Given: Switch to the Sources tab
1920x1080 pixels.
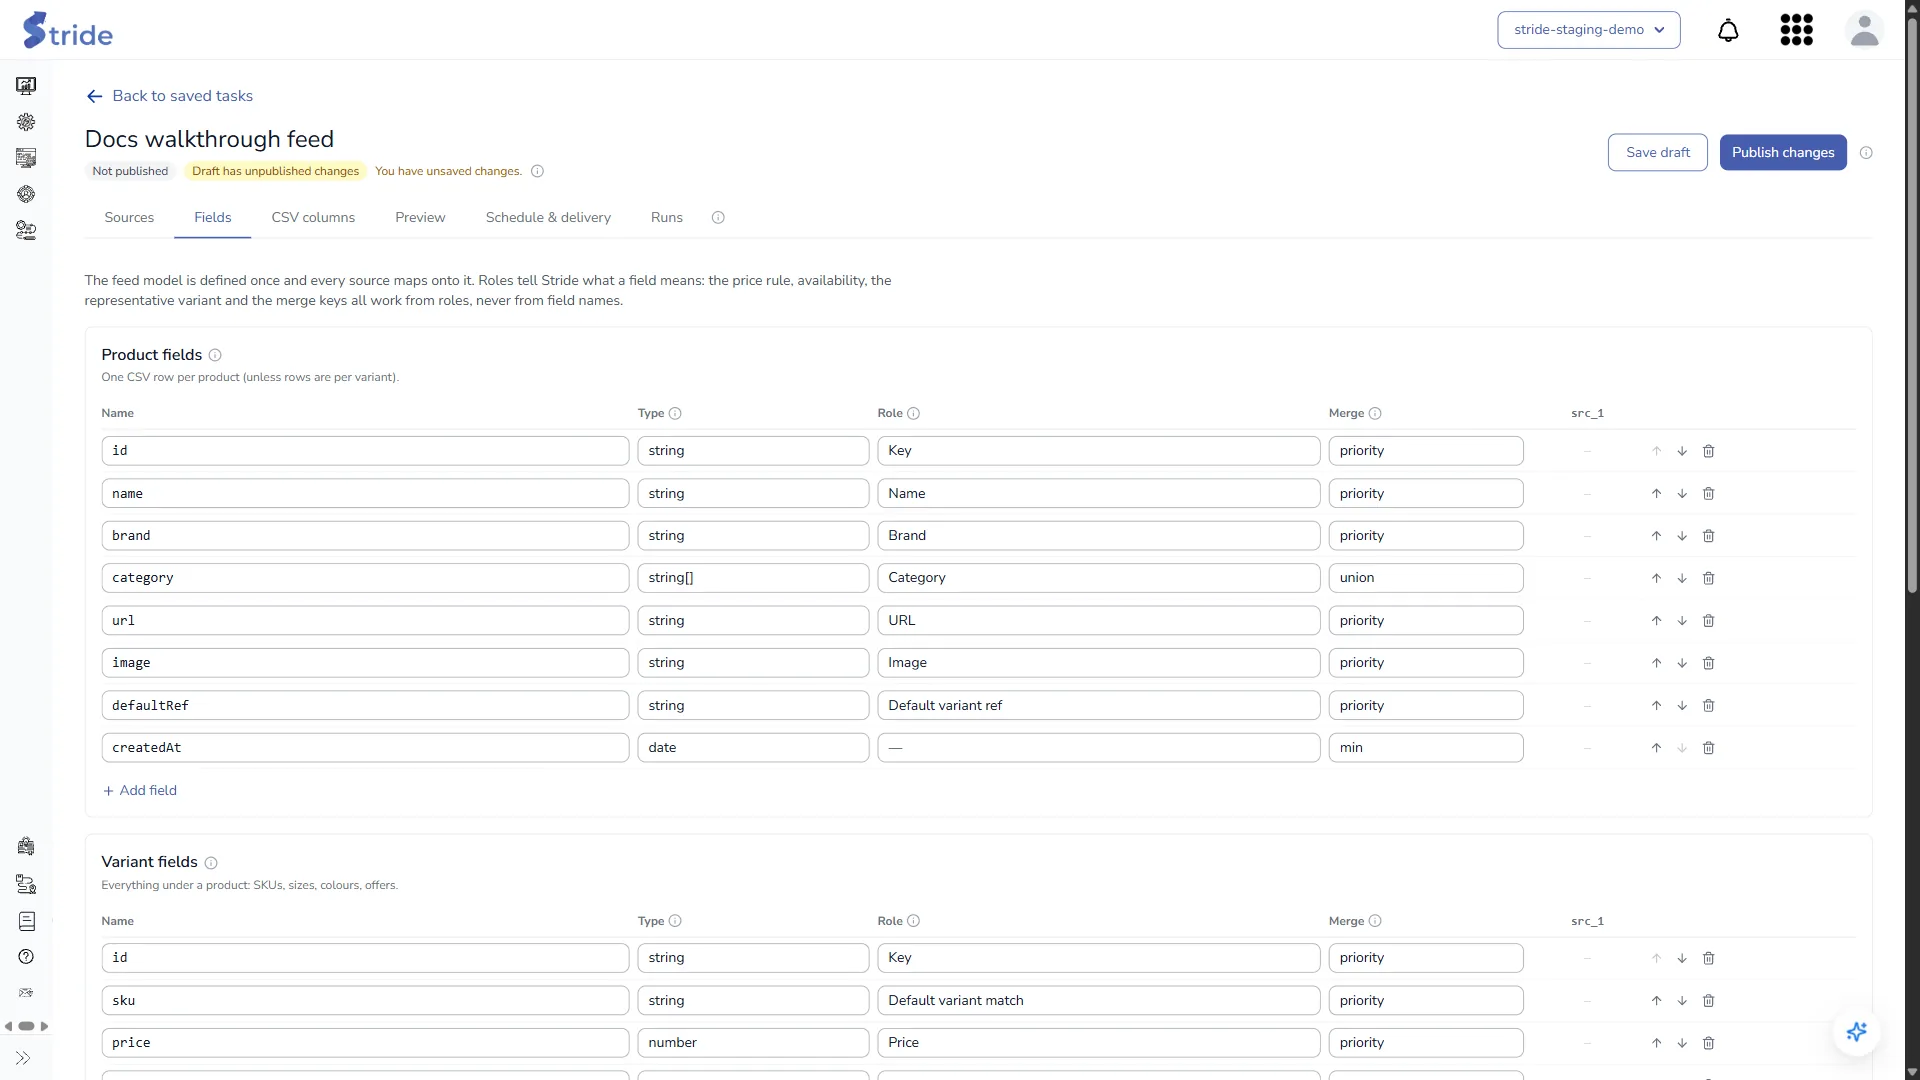Looking at the screenshot, I should 129,218.
